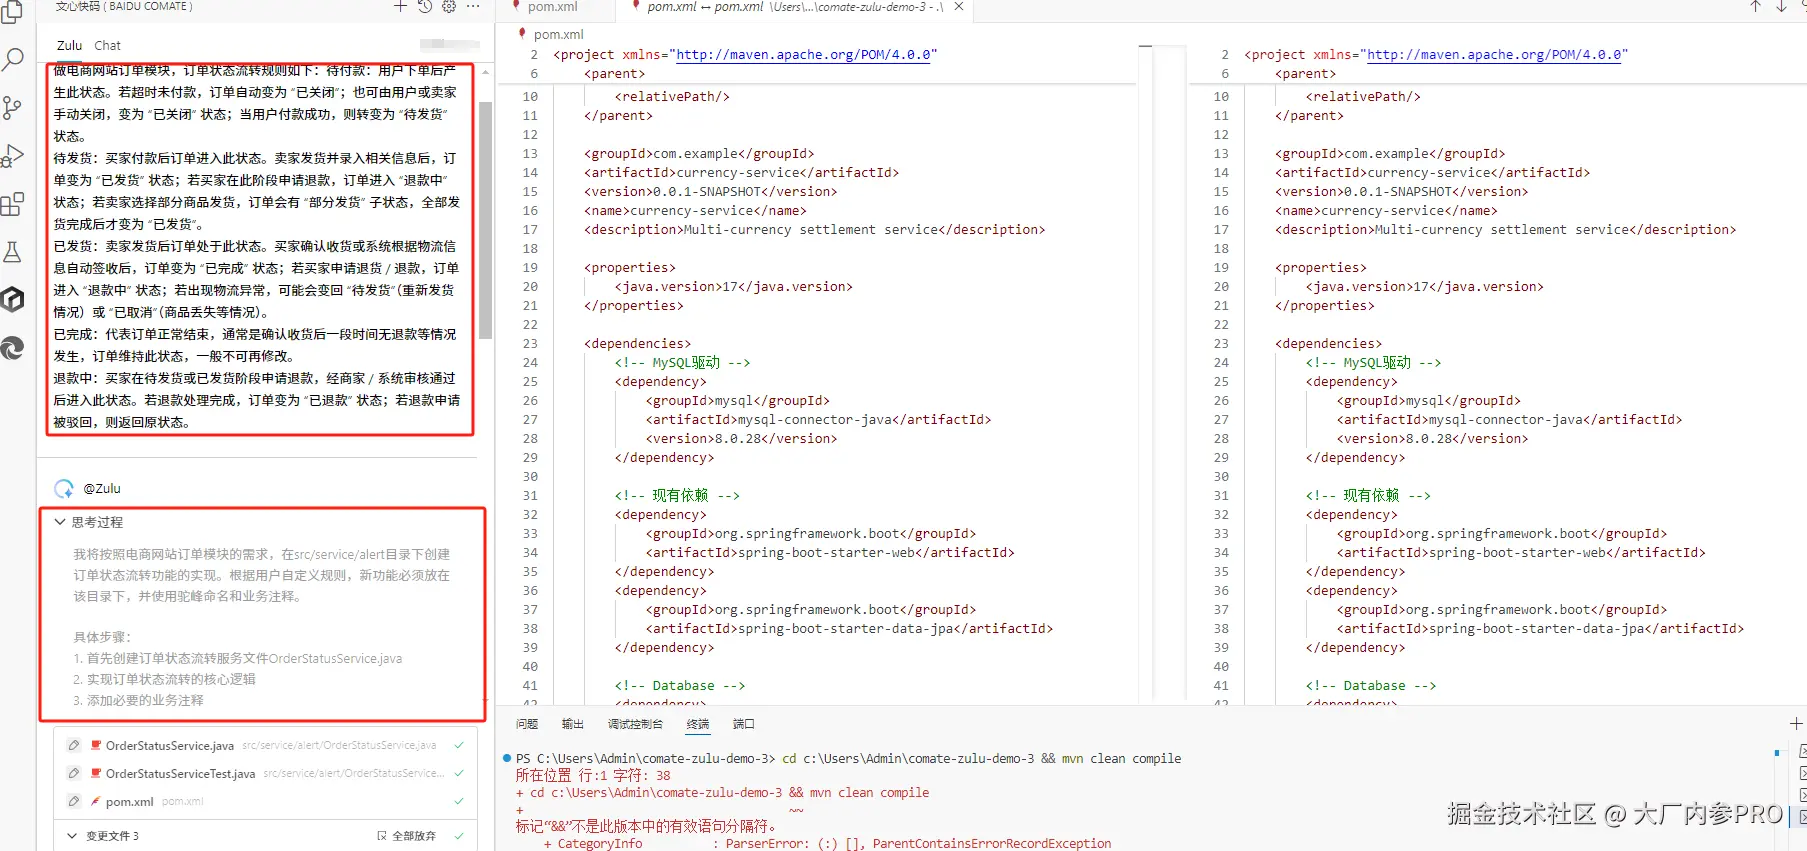Open the 问题 problems panel tab
Image resolution: width=1807 pixels, height=851 pixels.
point(527,724)
